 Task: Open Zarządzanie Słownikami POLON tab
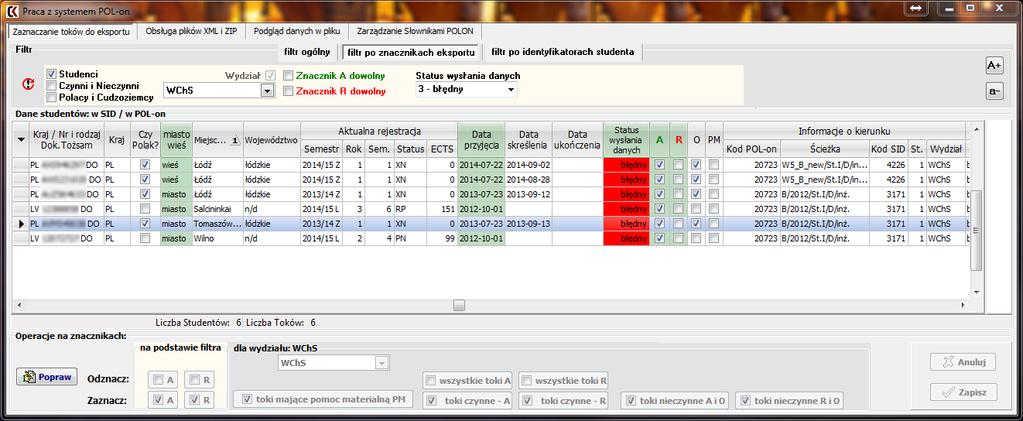pos(414,31)
